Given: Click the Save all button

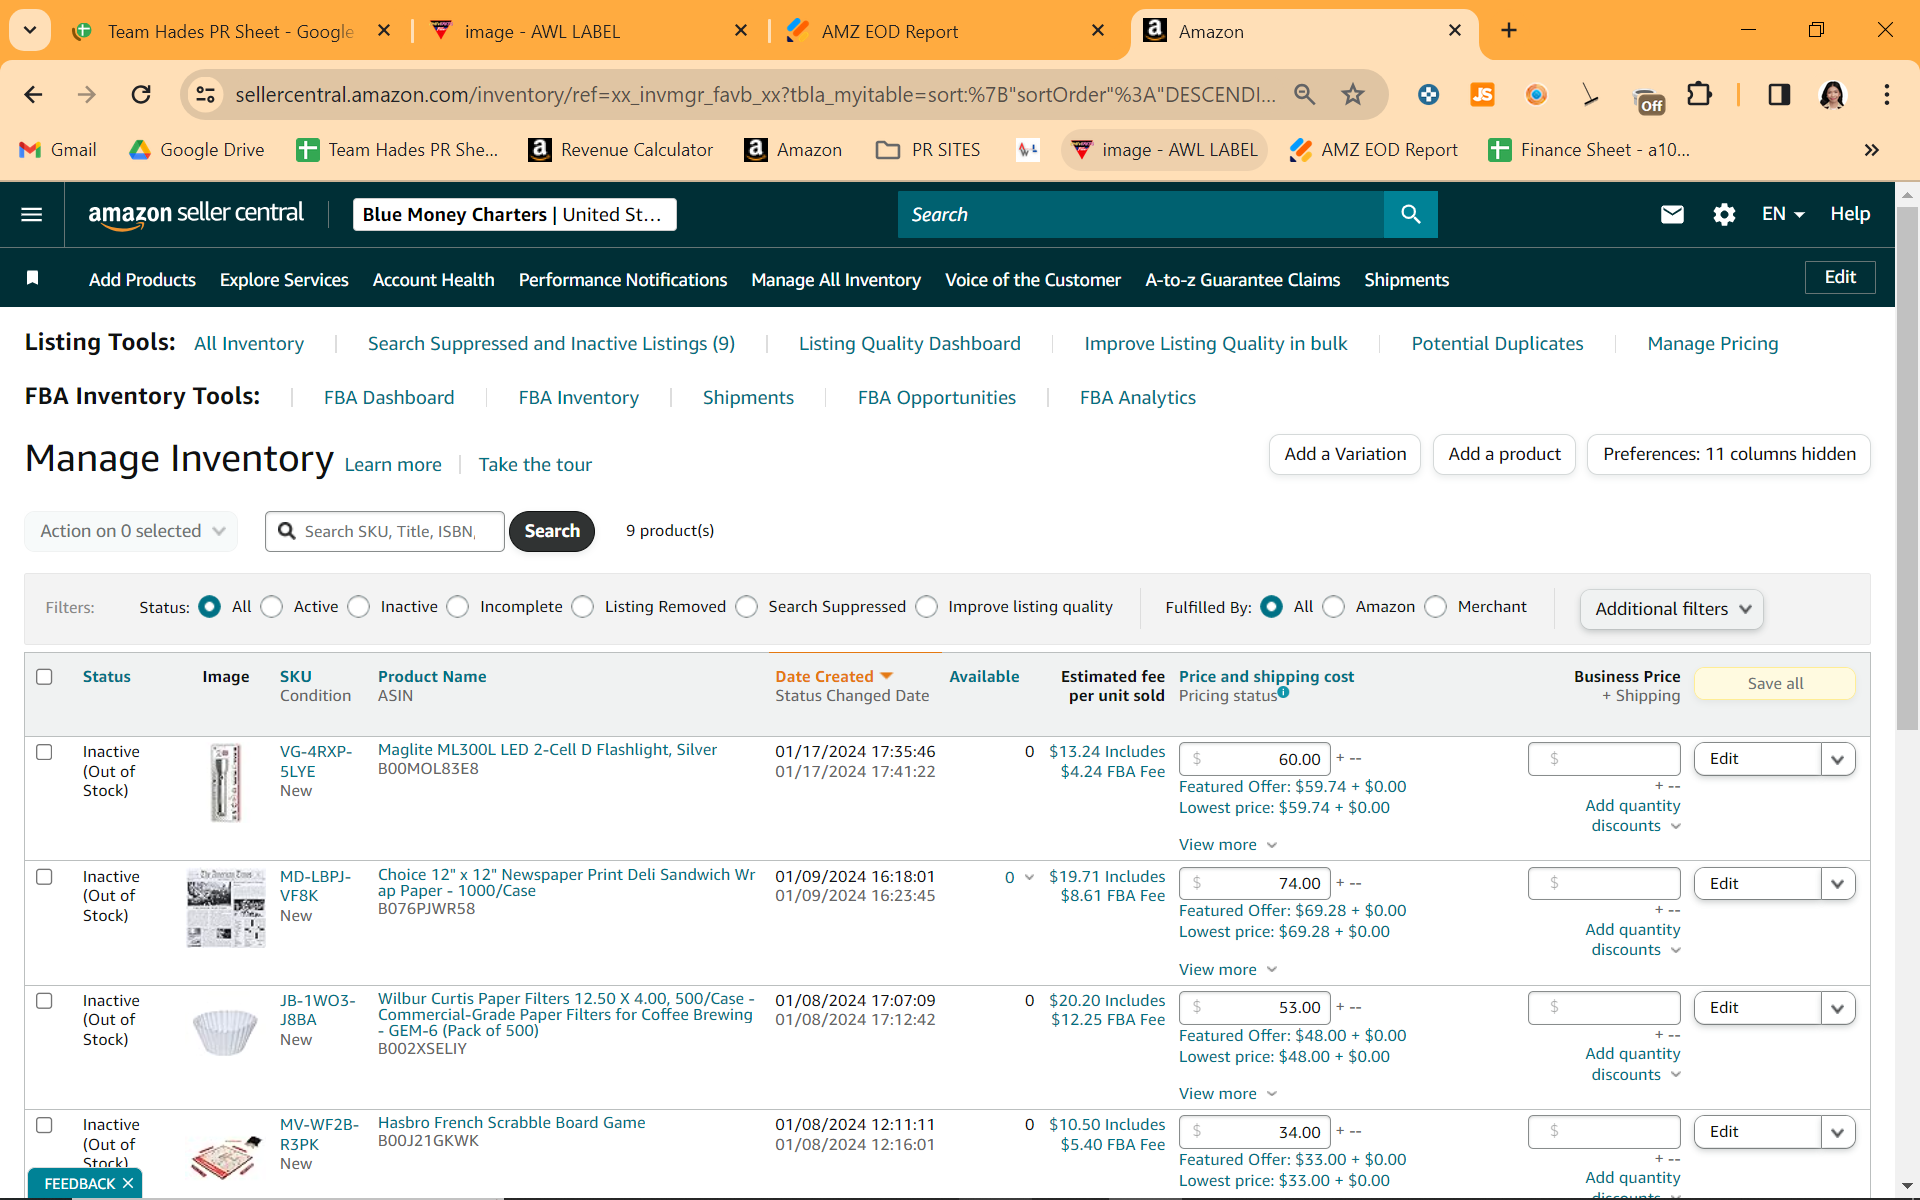Looking at the screenshot, I should point(1775,684).
